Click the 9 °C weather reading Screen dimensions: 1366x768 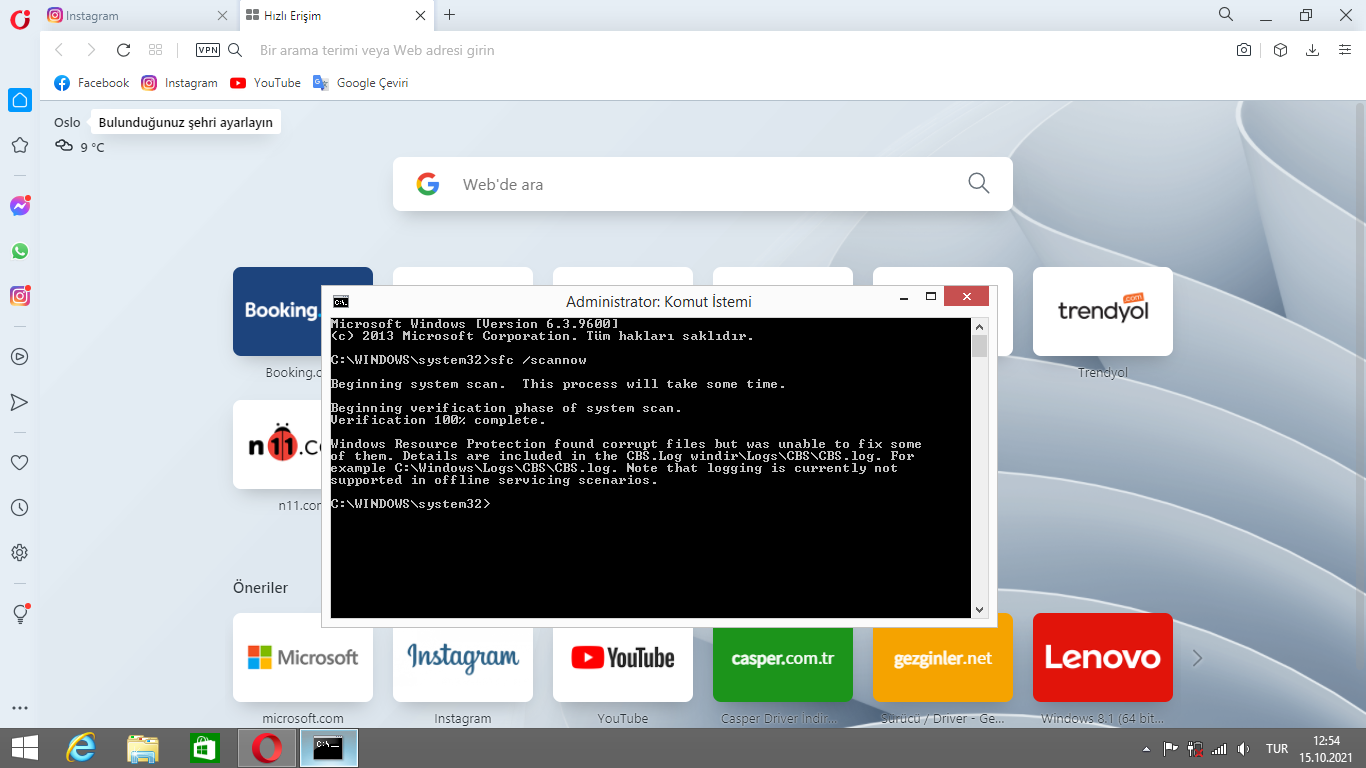(92, 147)
